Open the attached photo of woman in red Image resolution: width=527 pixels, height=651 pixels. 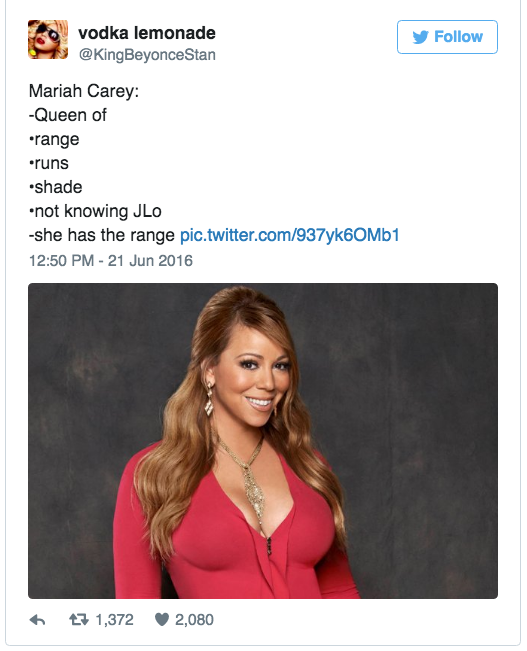click(263, 441)
